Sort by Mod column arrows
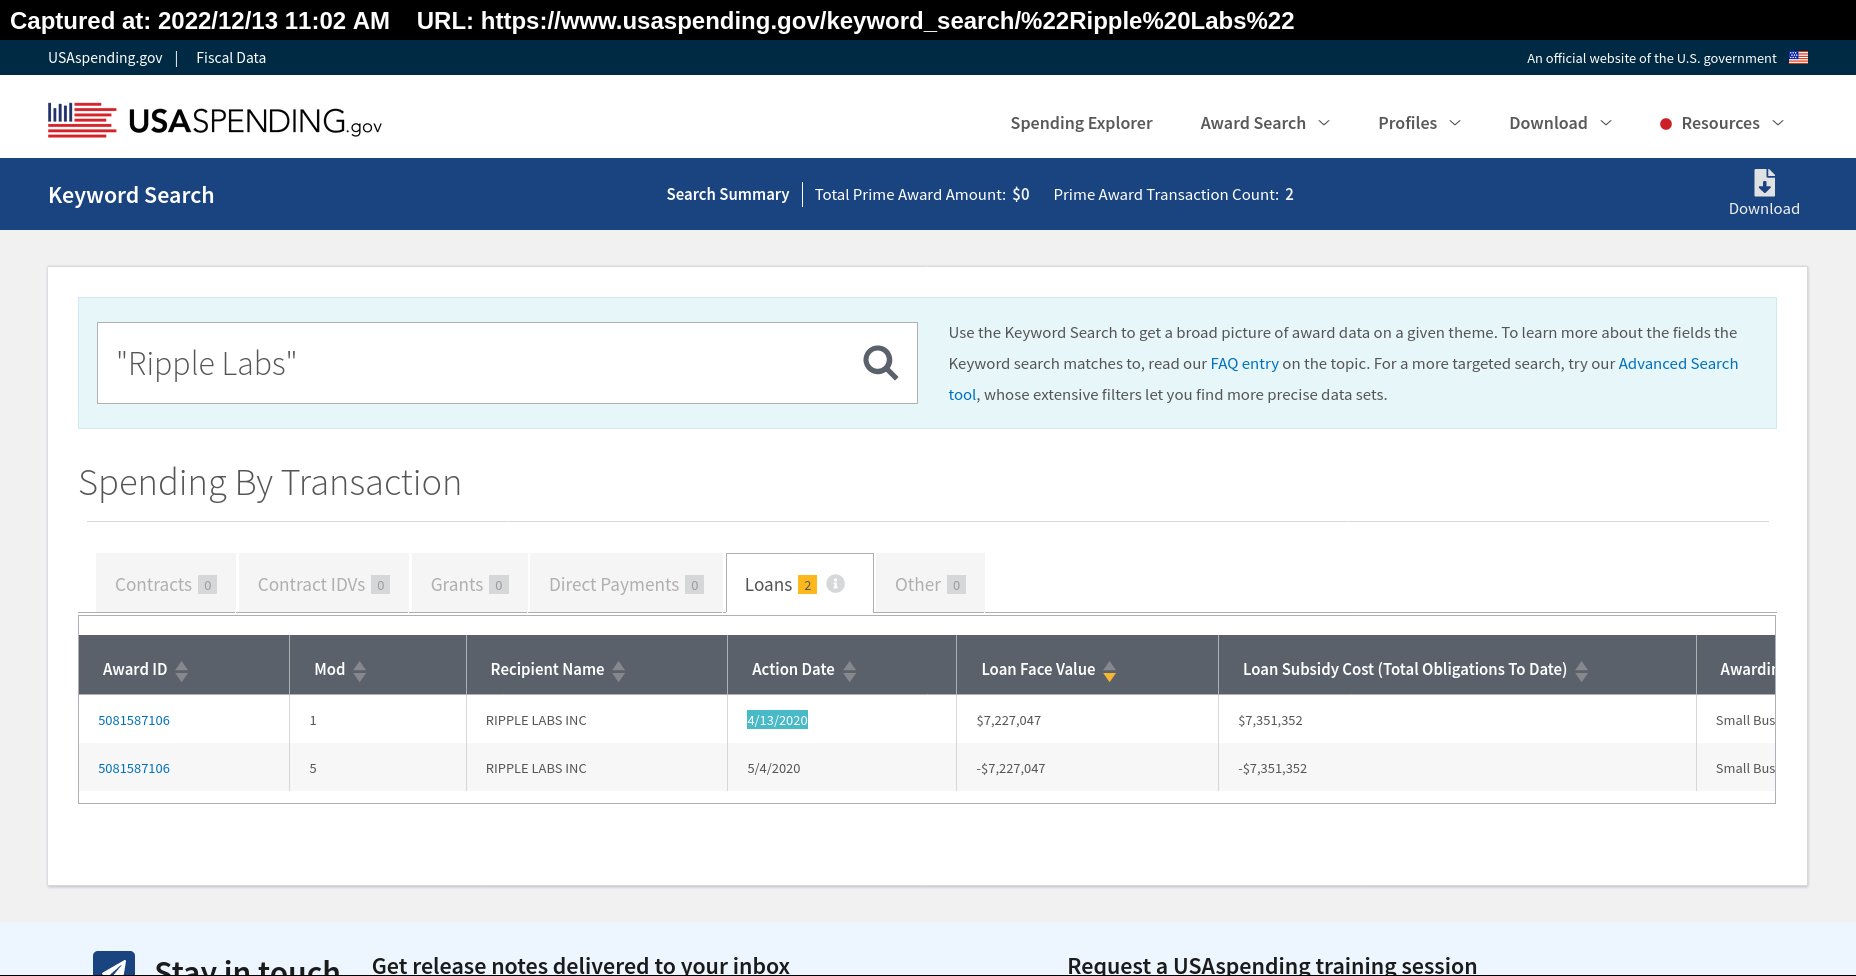 point(360,670)
